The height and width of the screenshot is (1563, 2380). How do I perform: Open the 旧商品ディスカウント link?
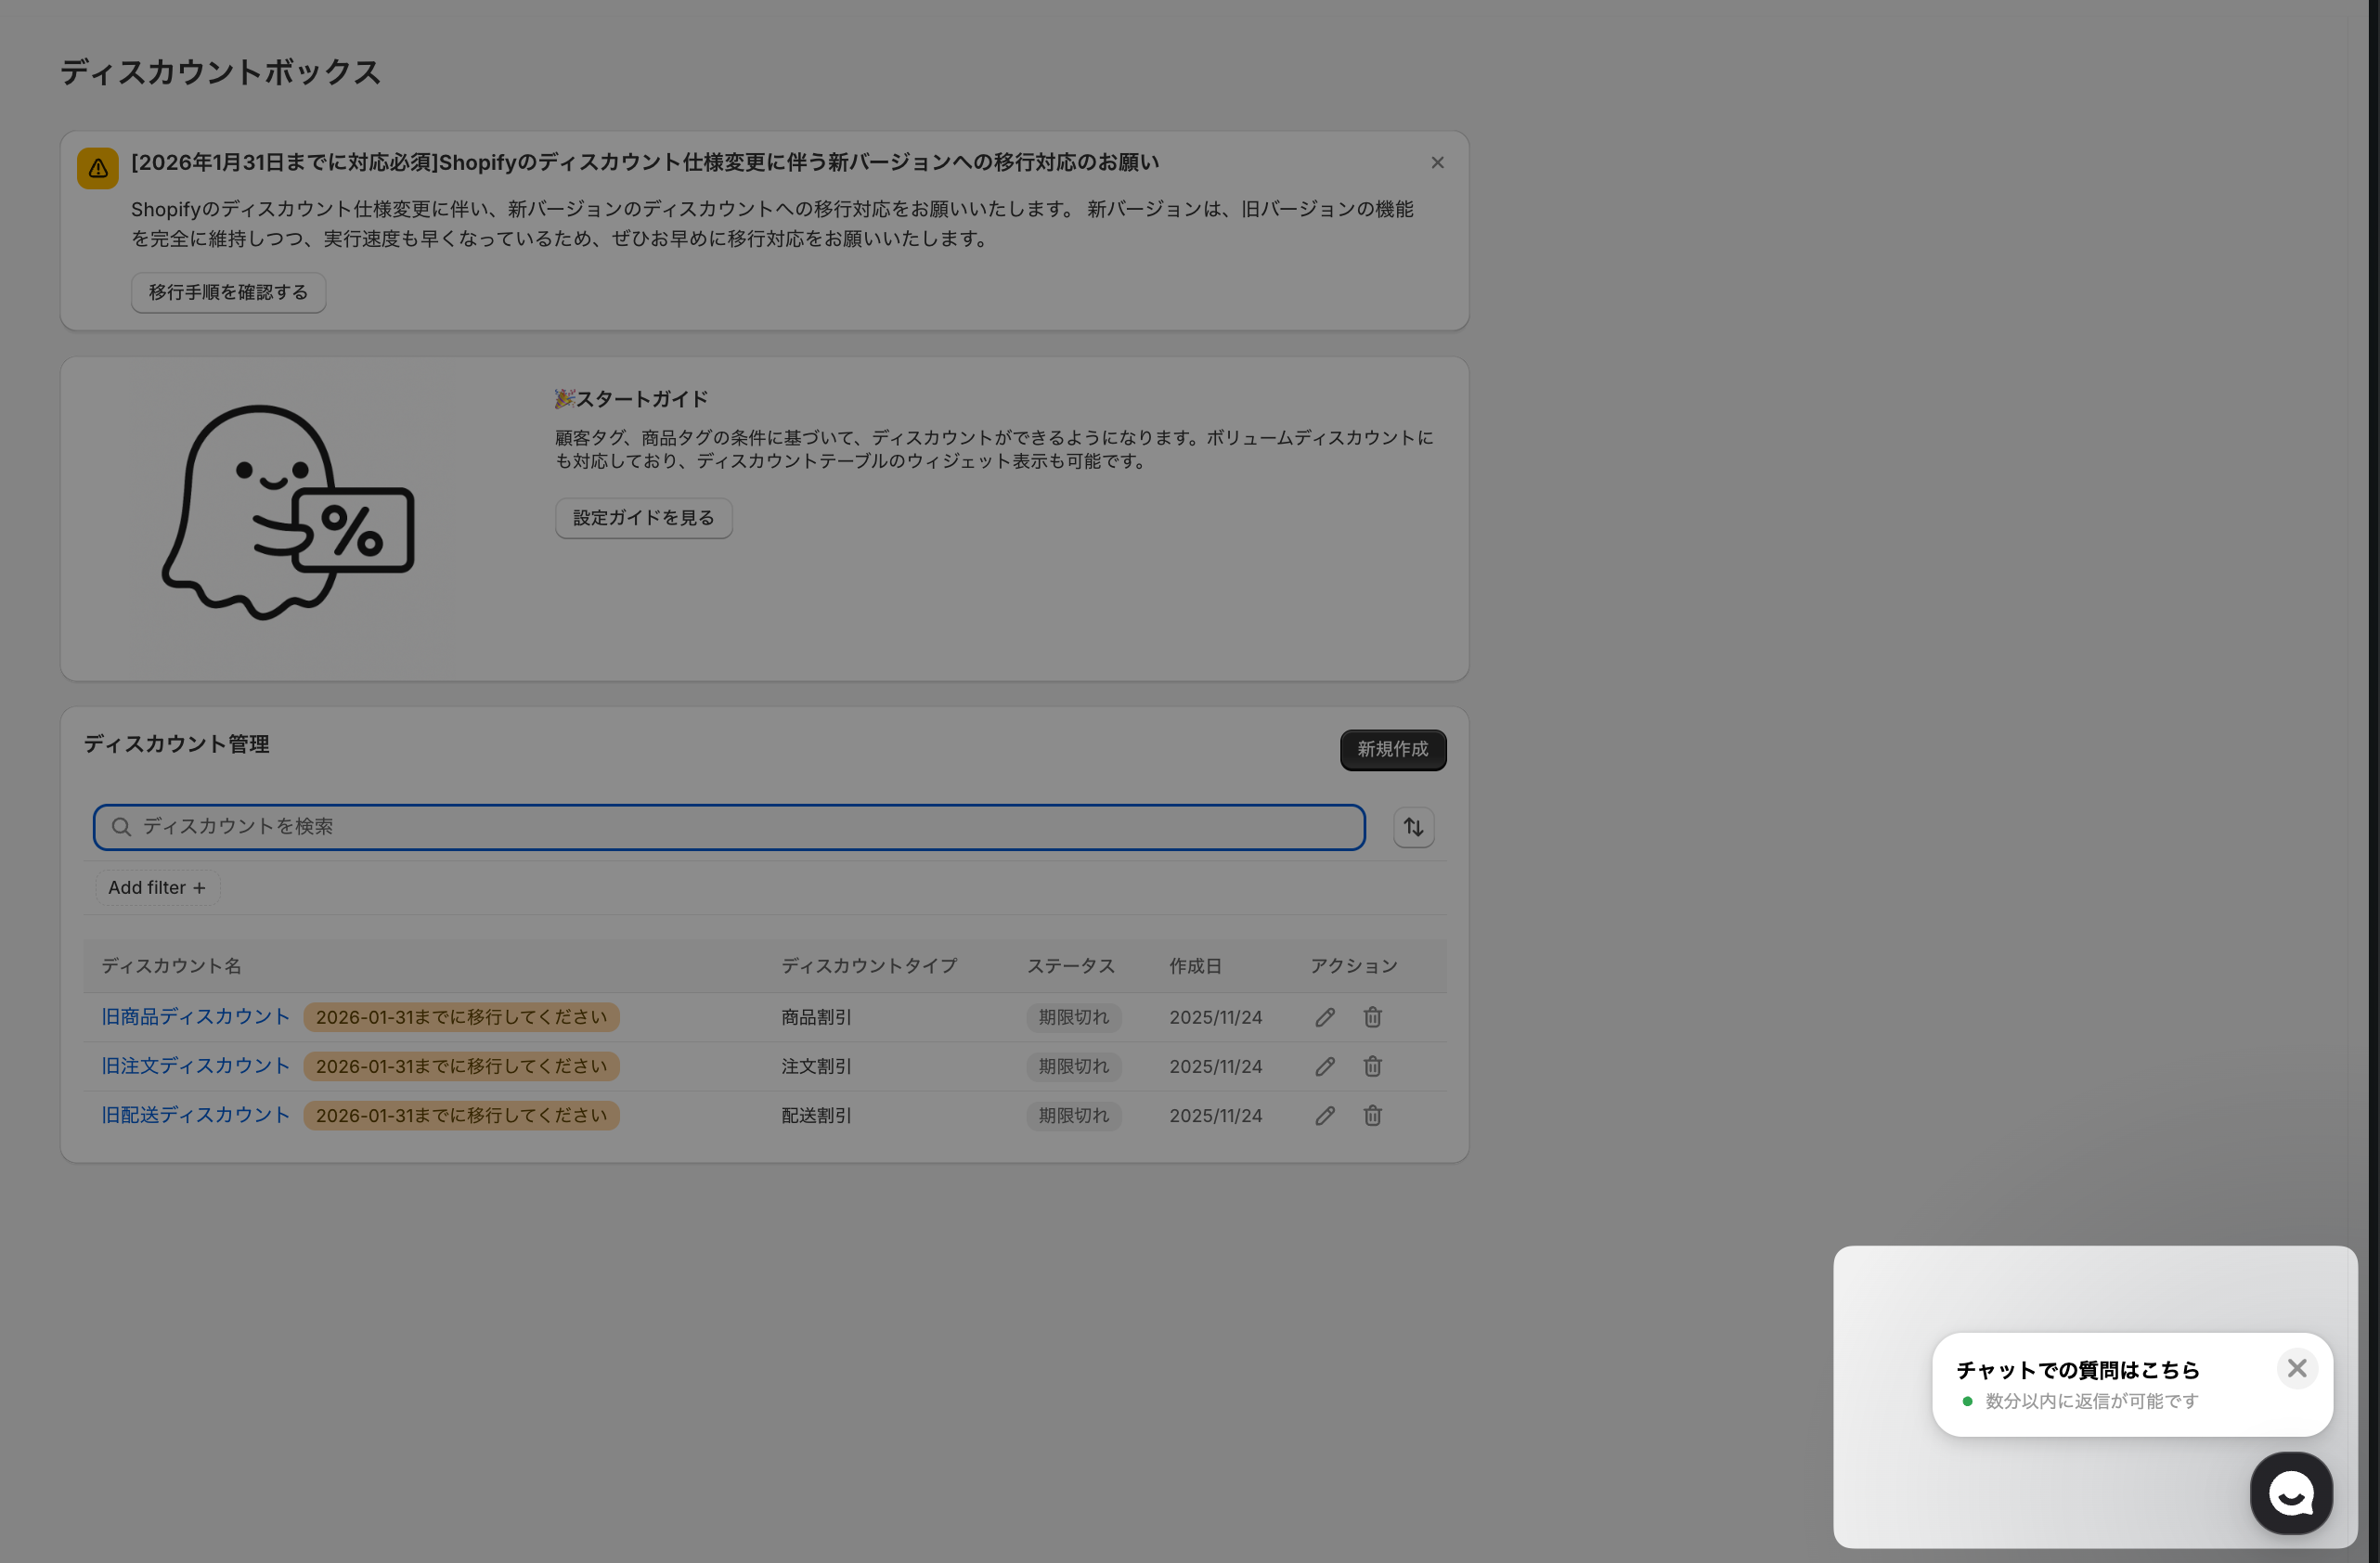(x=195, y=1016)
